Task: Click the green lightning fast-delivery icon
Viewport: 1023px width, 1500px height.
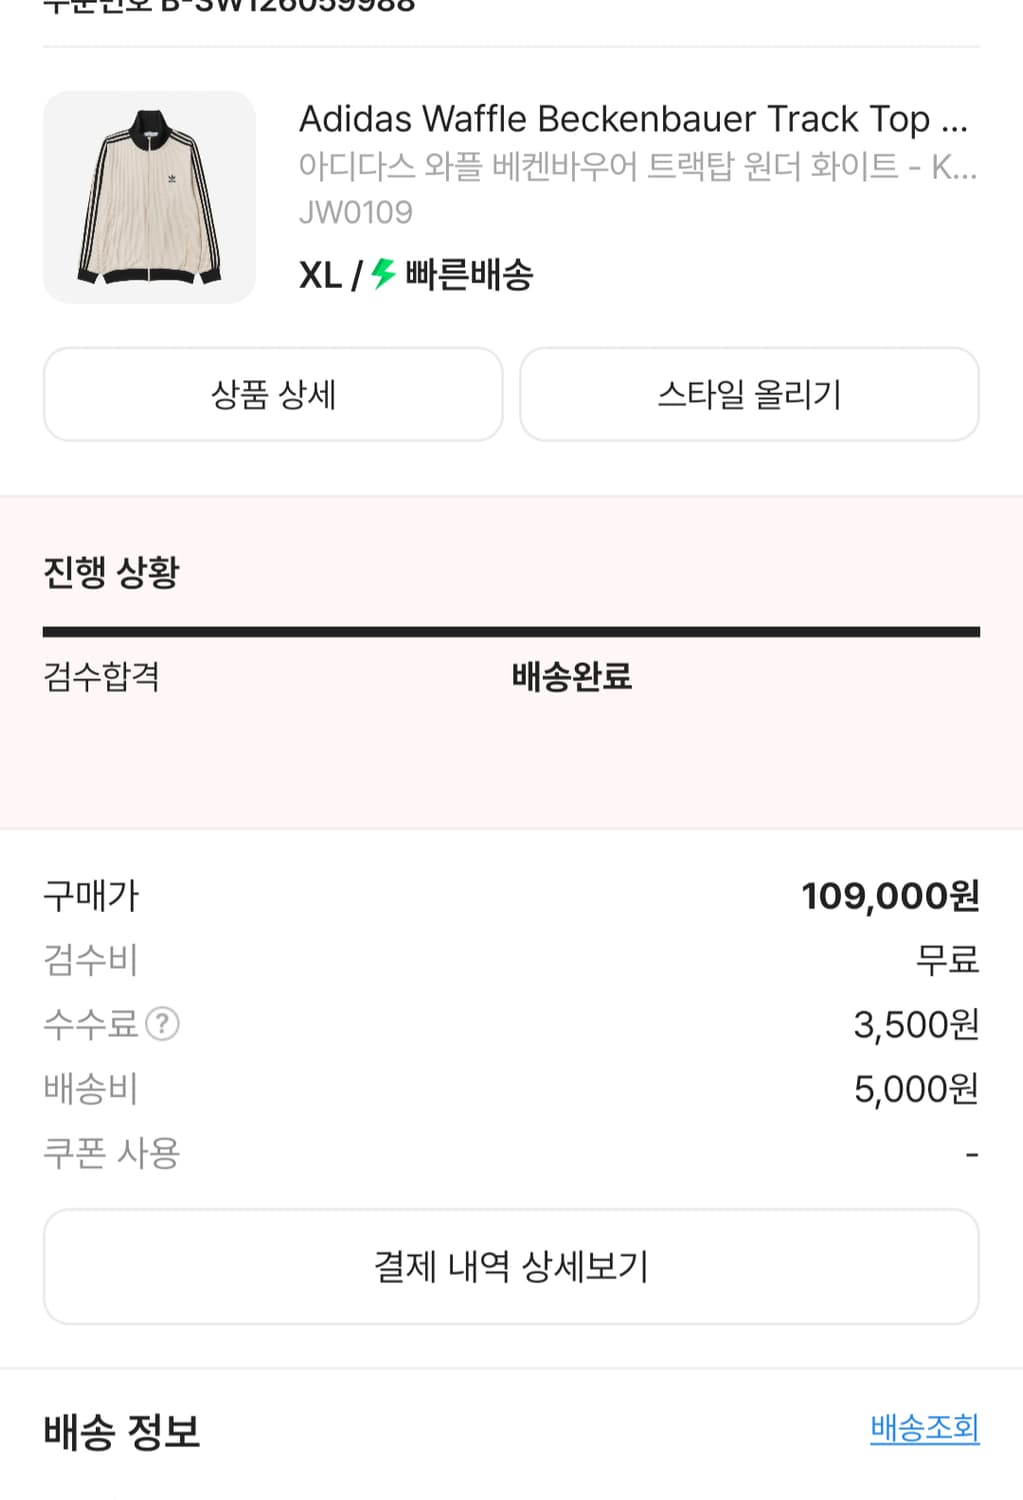Action: click(383, 274)
